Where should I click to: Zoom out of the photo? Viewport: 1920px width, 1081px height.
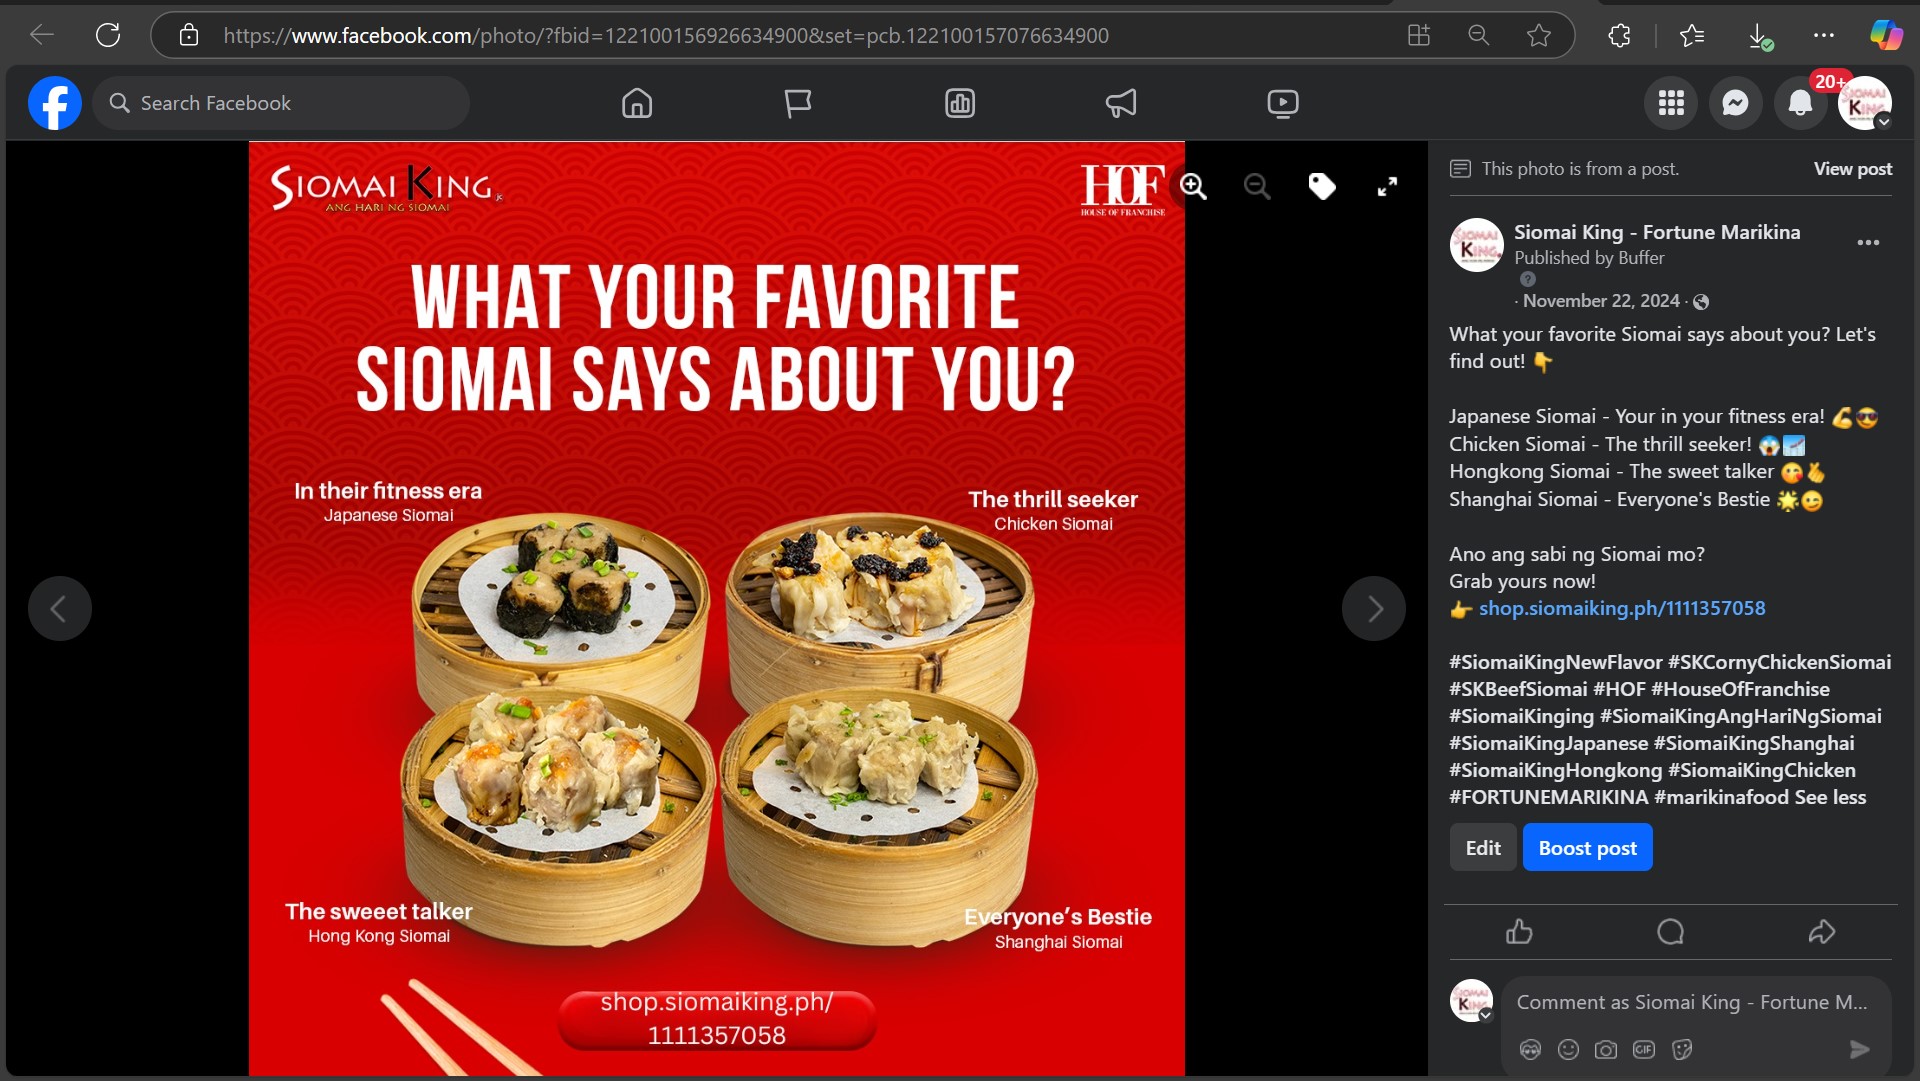click(x=1257, y=186)
